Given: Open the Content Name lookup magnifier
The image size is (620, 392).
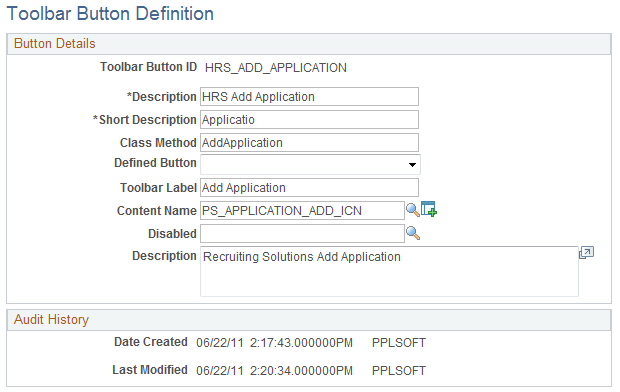Looking at the screenshot, I should 412,210.
